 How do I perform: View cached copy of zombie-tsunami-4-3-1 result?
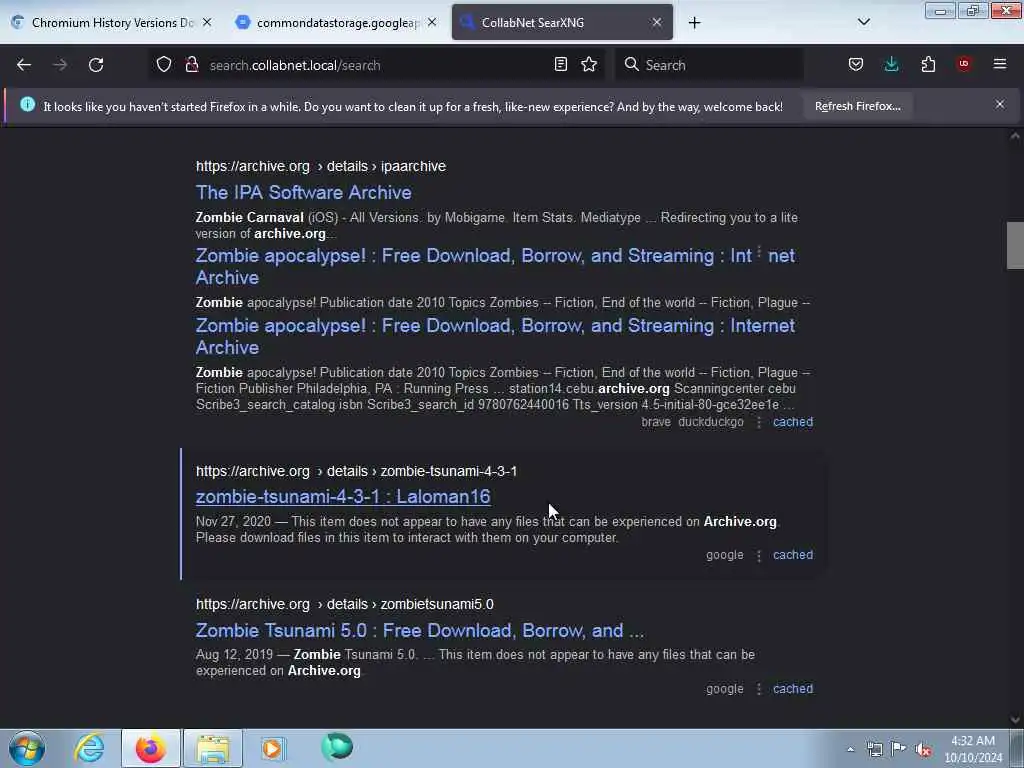click(x=793, y=555)
